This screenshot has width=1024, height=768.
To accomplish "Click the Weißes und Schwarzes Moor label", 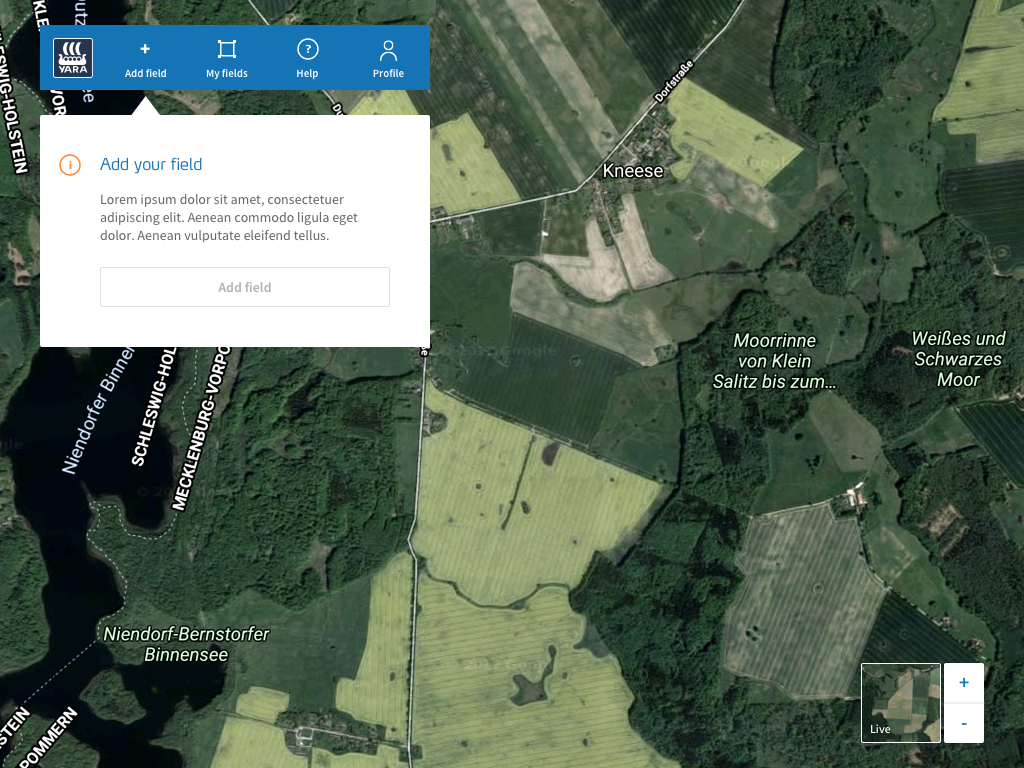I will coord(958,359).
